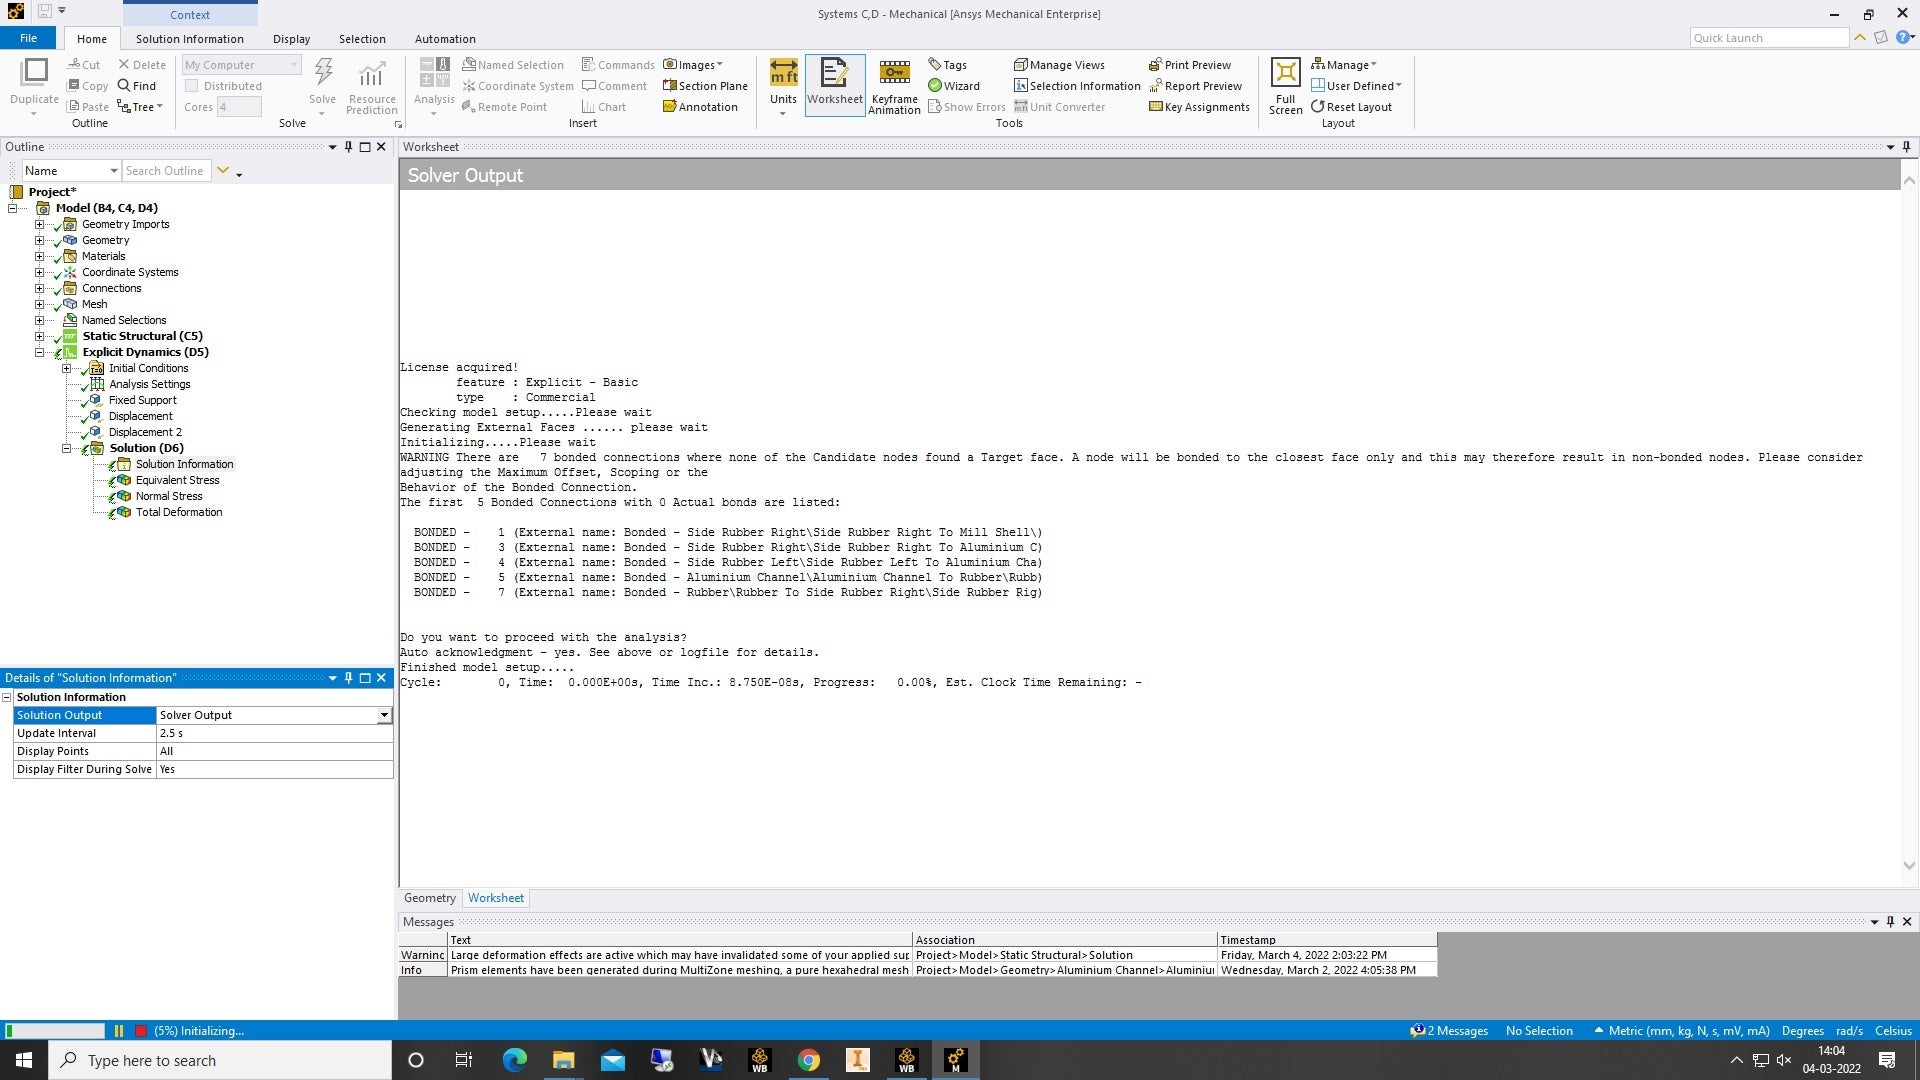Insert an Annotation
The image size is (1920, 1080).
(700, 107)
